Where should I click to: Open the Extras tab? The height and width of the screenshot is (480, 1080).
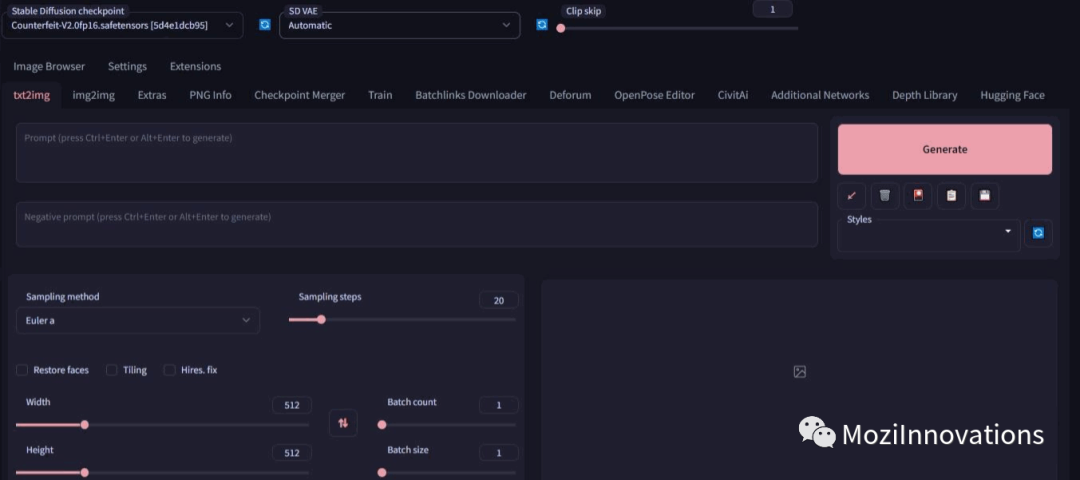click(x=152, y=95)
